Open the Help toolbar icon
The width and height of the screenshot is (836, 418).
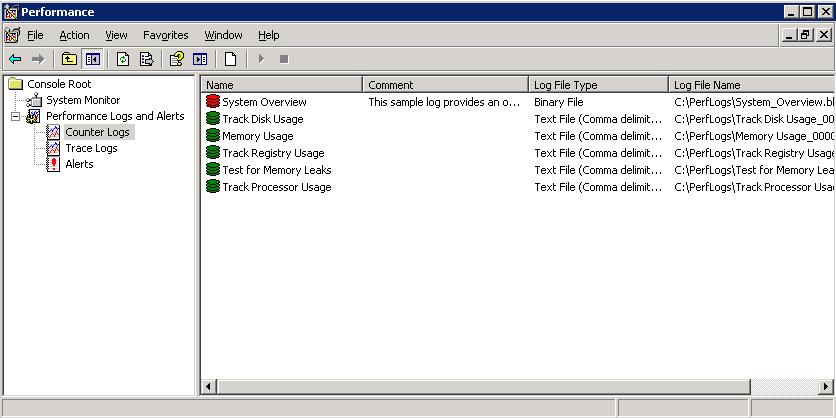176,59
